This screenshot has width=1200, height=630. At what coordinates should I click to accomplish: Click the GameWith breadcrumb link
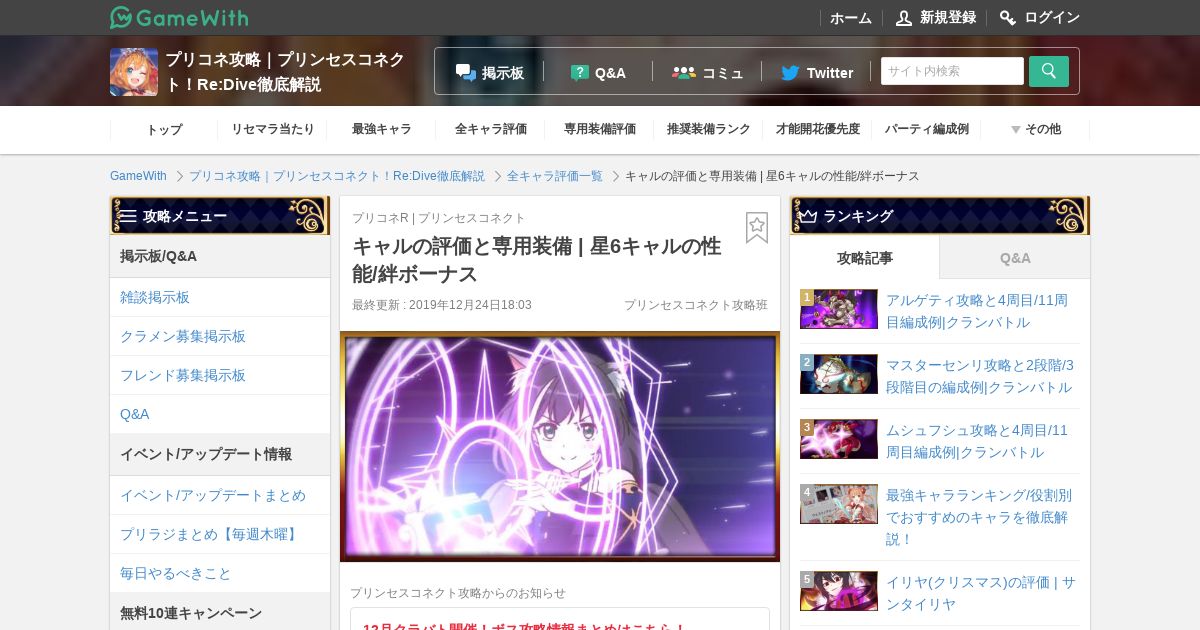[x=138, y=176]
